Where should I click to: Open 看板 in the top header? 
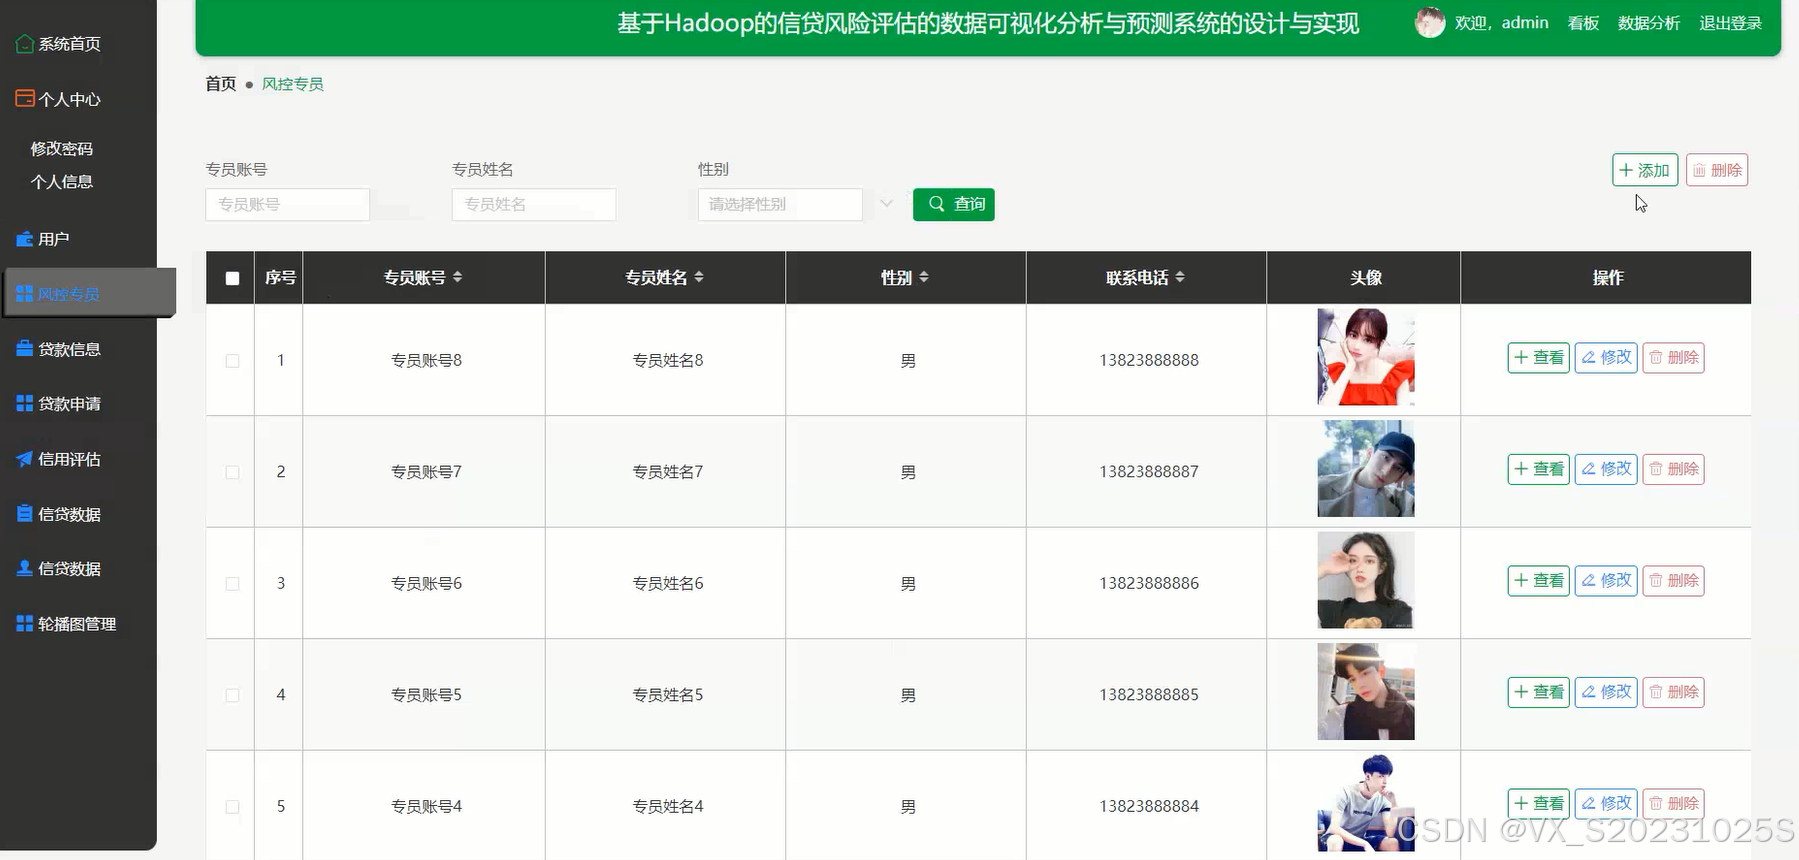point(1583,23)
